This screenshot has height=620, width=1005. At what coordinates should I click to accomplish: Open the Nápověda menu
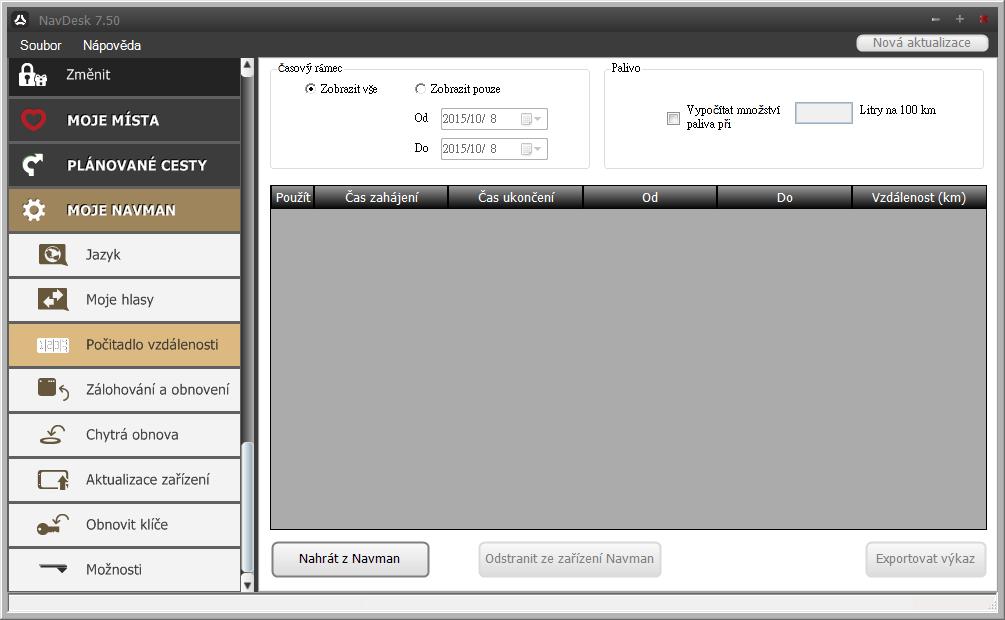tap(112, 45)
